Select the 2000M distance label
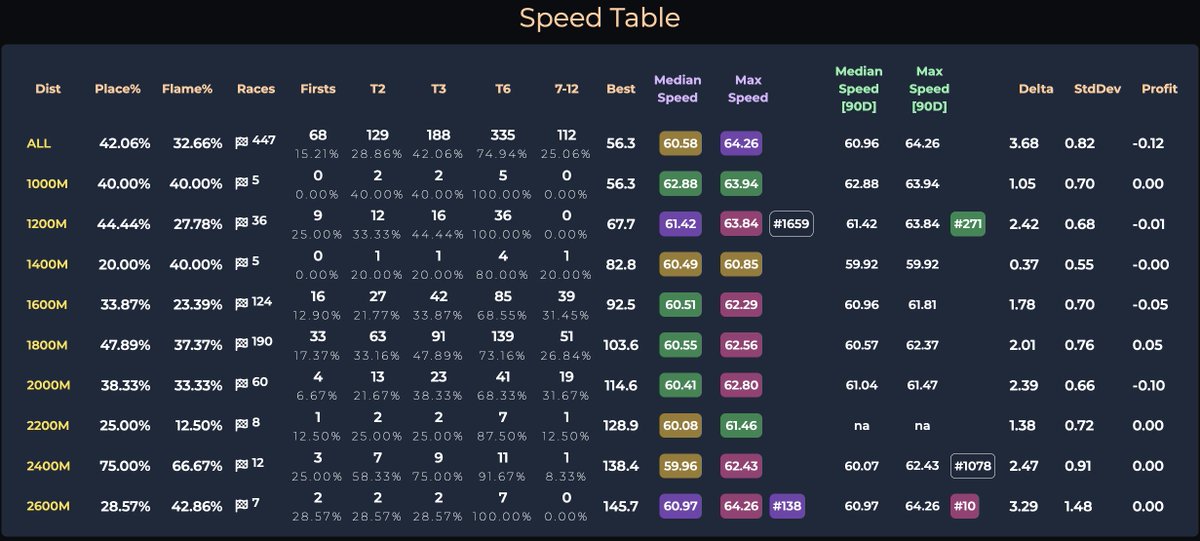This screenshot has width=1200, height=541. tap(46, 385)
